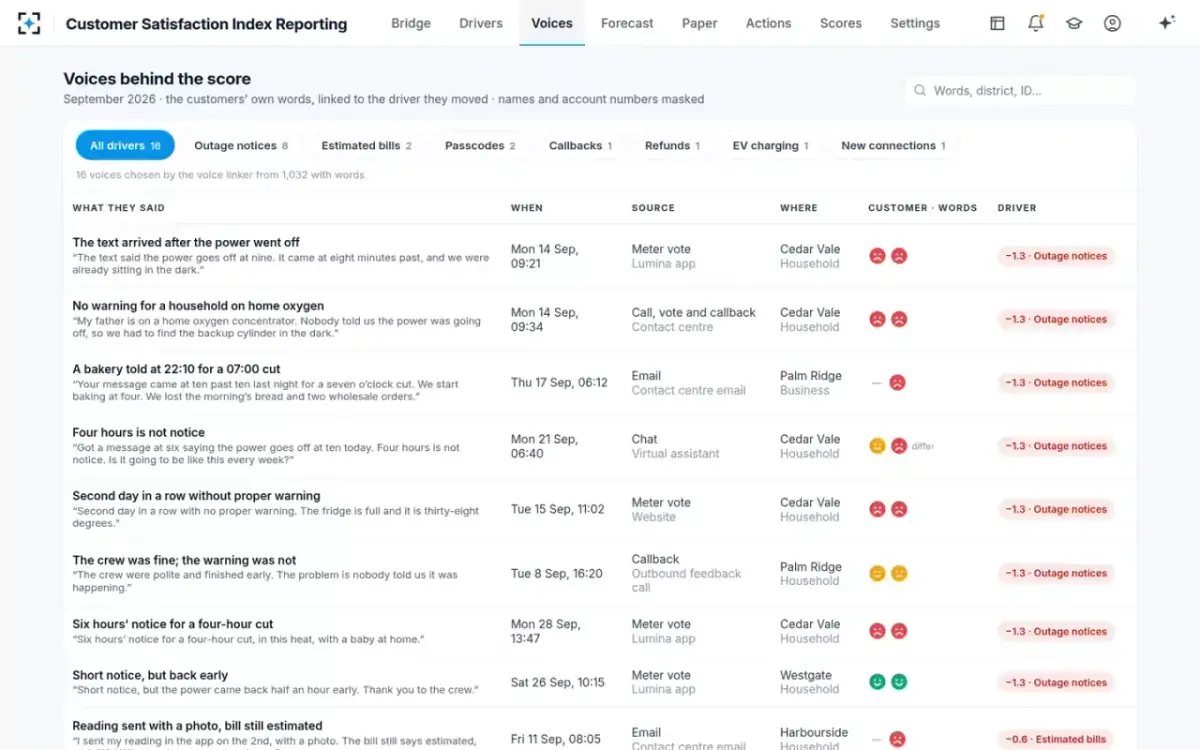Screen dimensions: 1200x750
Task: Click the red sad face in the bakery row
Action: click(x=898, y=382)
